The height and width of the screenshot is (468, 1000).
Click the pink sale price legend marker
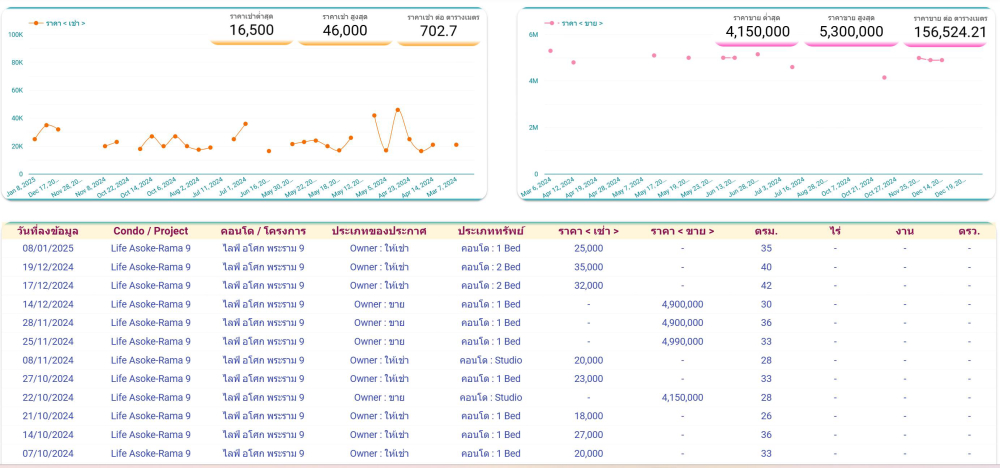click(550, 22)
